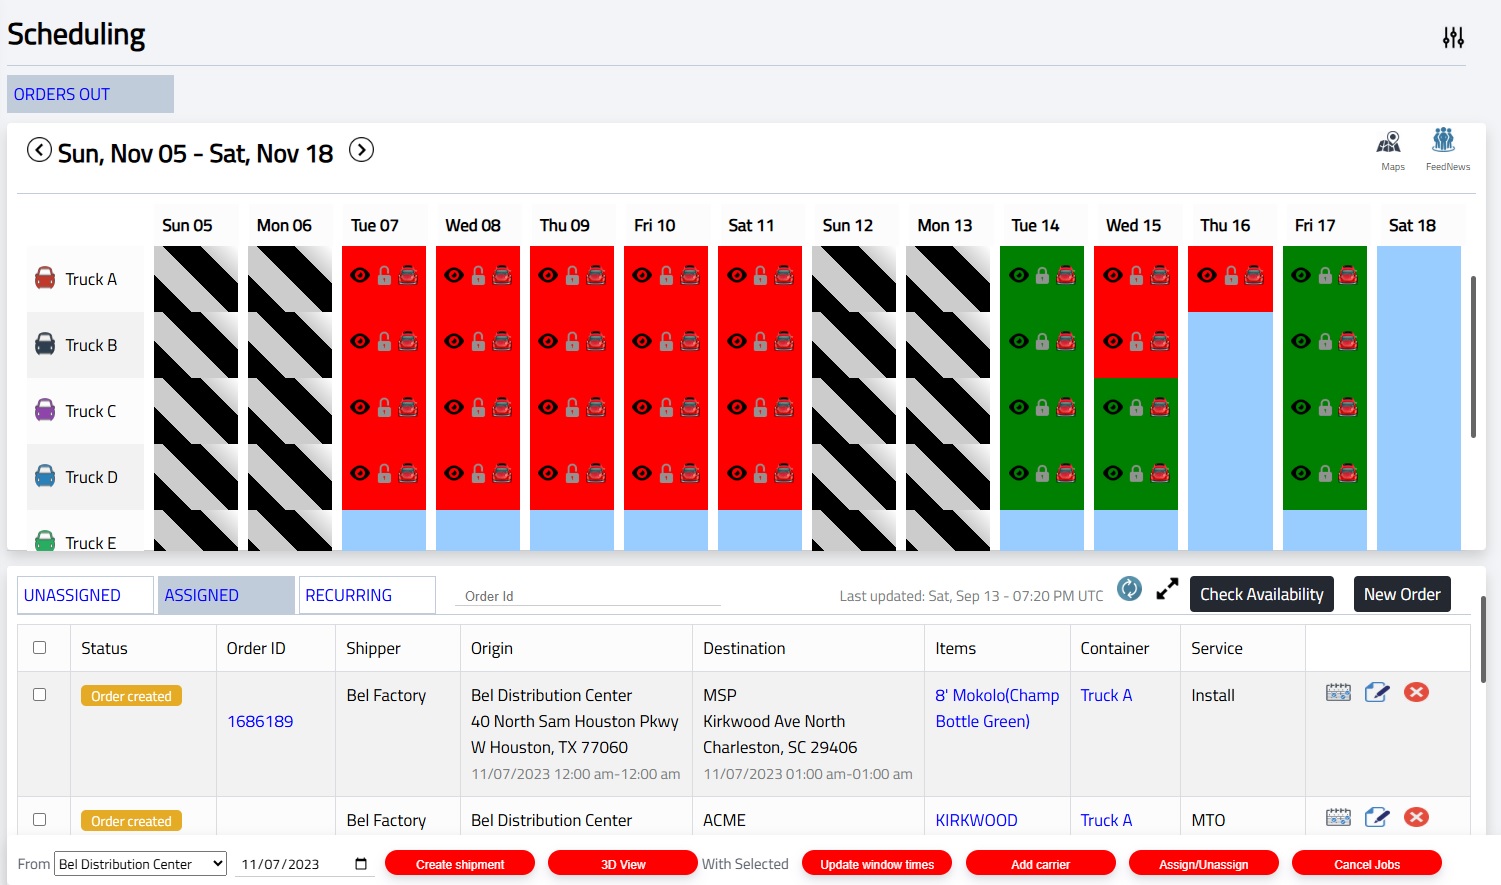Click the New Order button

point(1401,594)
